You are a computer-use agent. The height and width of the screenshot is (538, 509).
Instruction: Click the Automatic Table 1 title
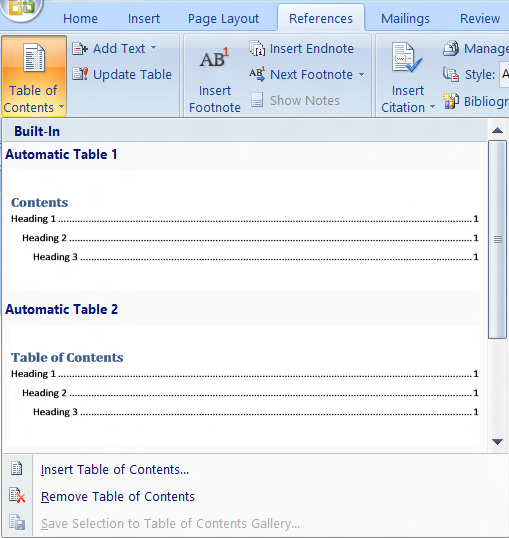[x=61, y=154]
